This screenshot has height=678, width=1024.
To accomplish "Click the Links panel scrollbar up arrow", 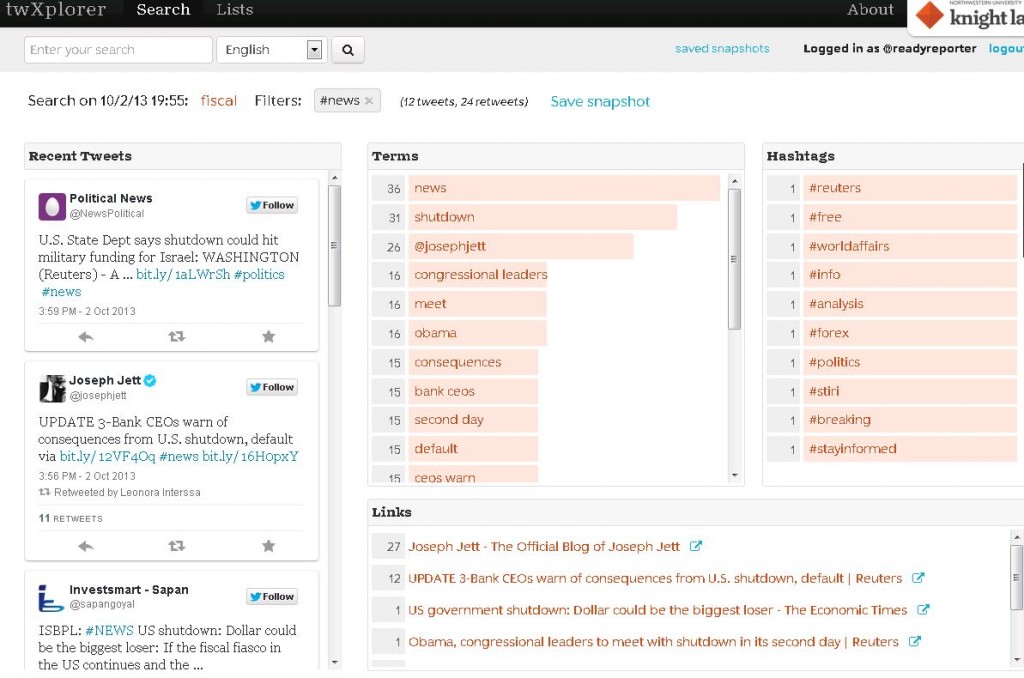I will 1016,537.
